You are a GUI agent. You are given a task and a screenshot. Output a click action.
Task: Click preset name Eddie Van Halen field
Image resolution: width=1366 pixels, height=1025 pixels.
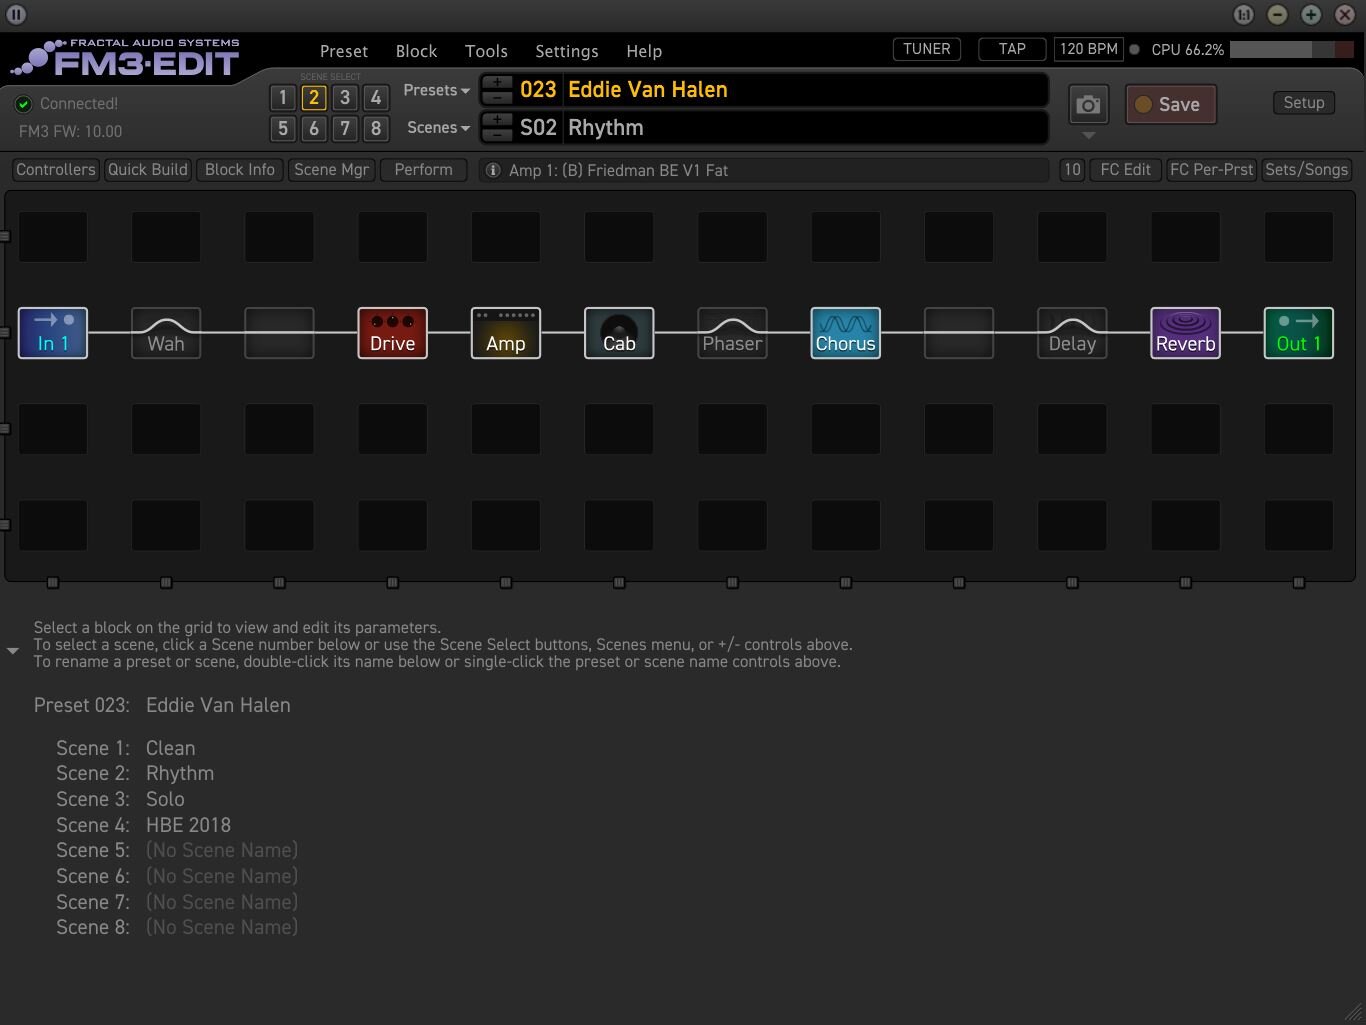click(805, 90)
